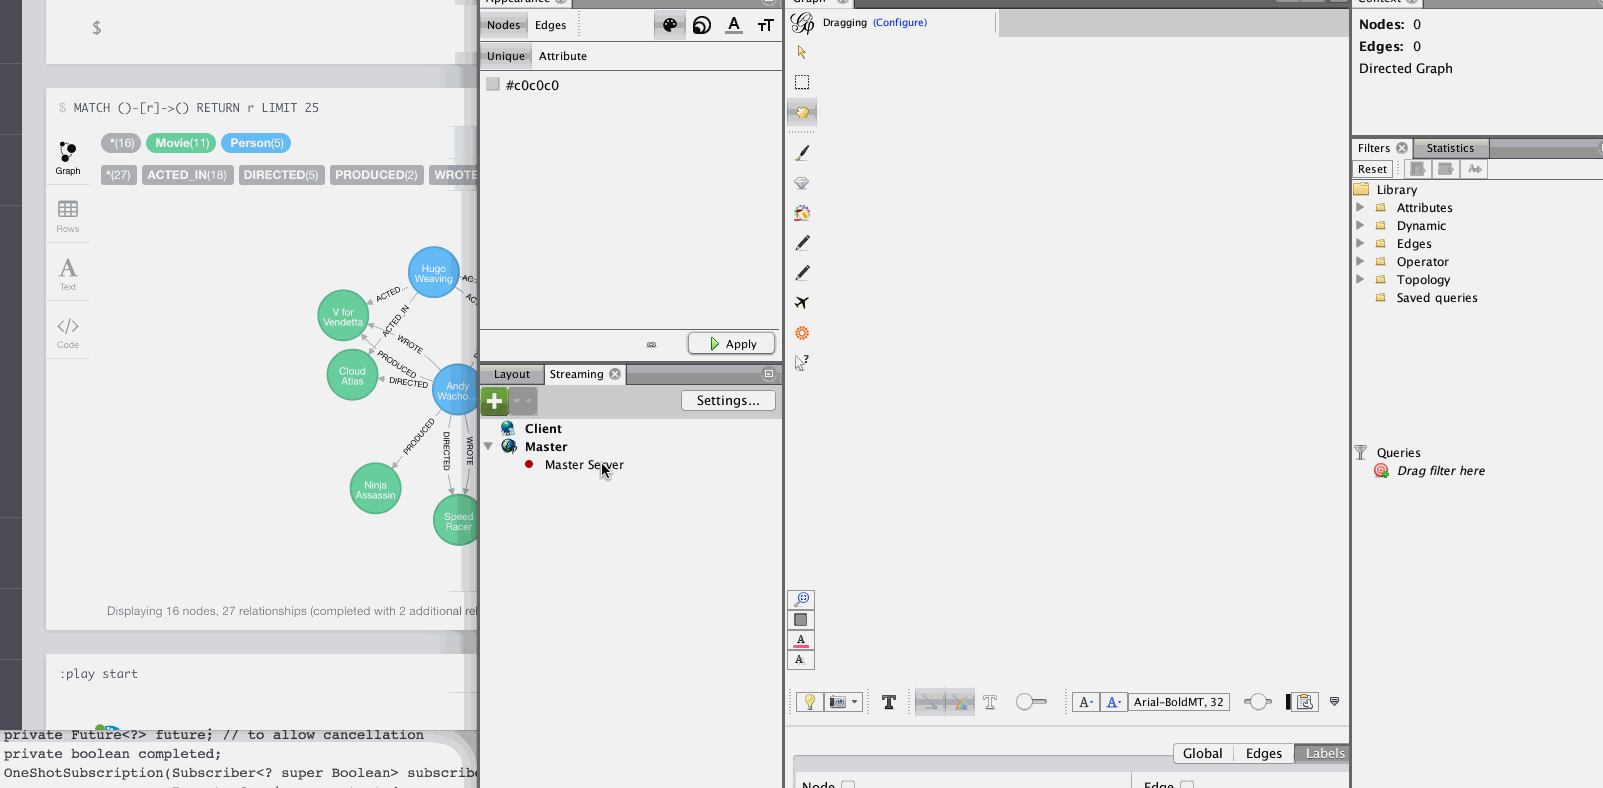Expand the Operator folder in Filters library
Screen dimensions: 1603x788
pos(1360,262)
